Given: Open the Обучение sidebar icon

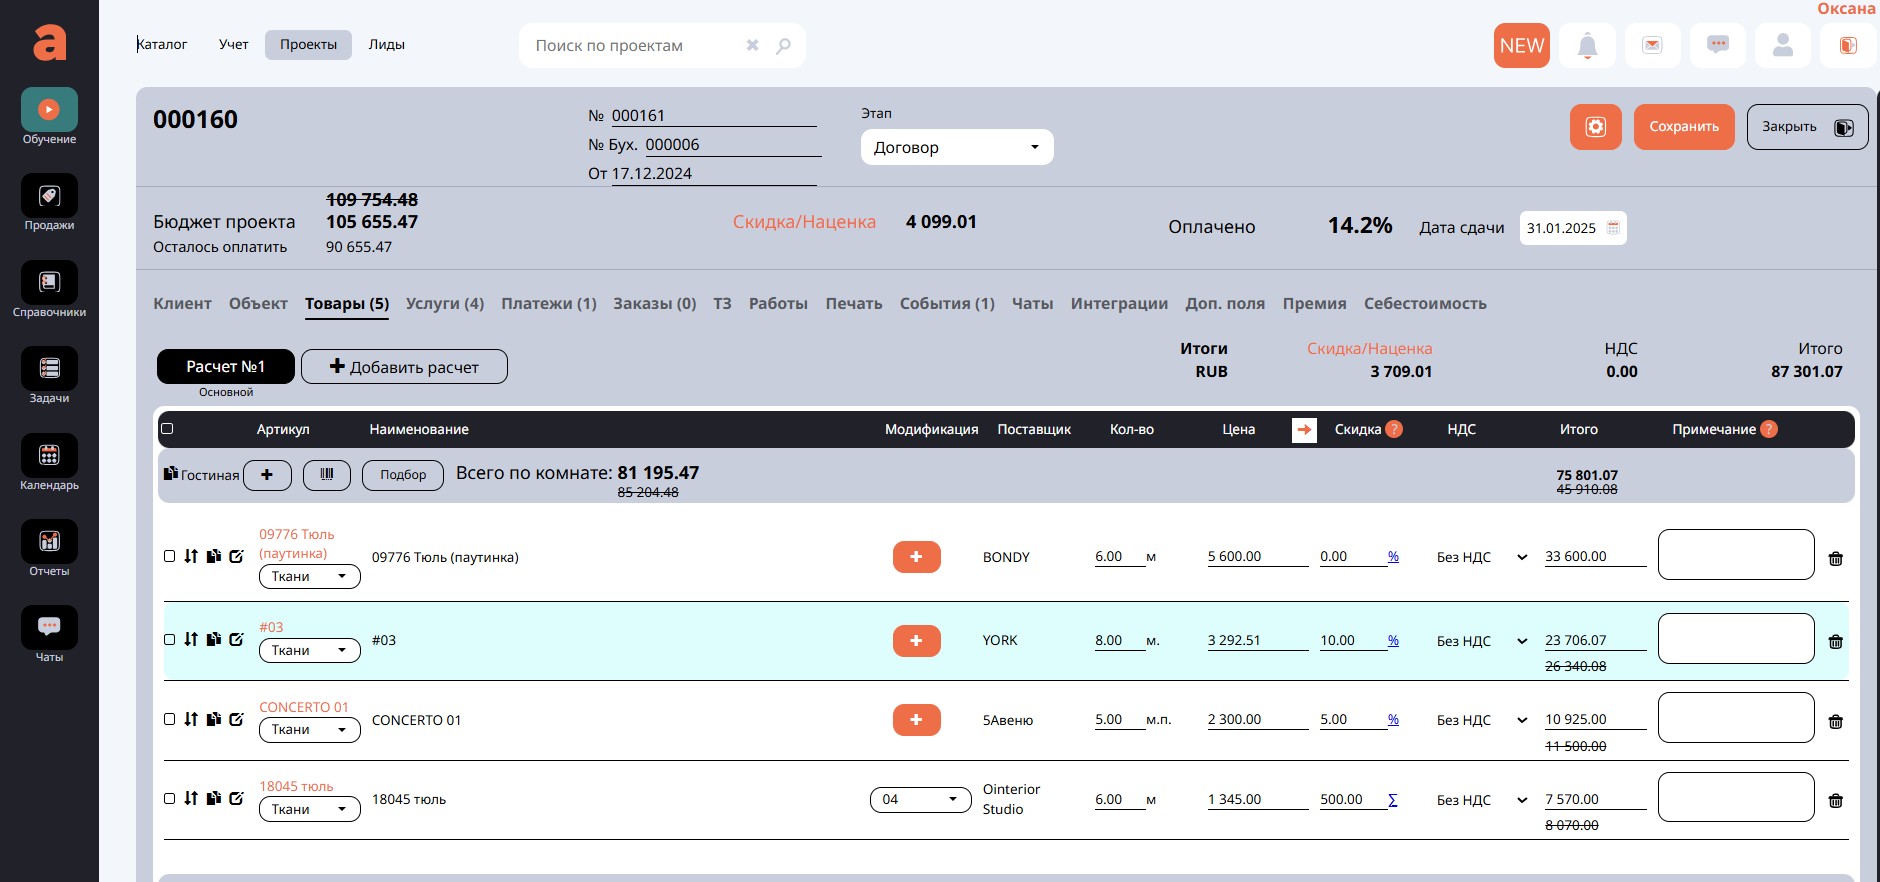Looking at the screenshot, I should click(x=49, y=110).
